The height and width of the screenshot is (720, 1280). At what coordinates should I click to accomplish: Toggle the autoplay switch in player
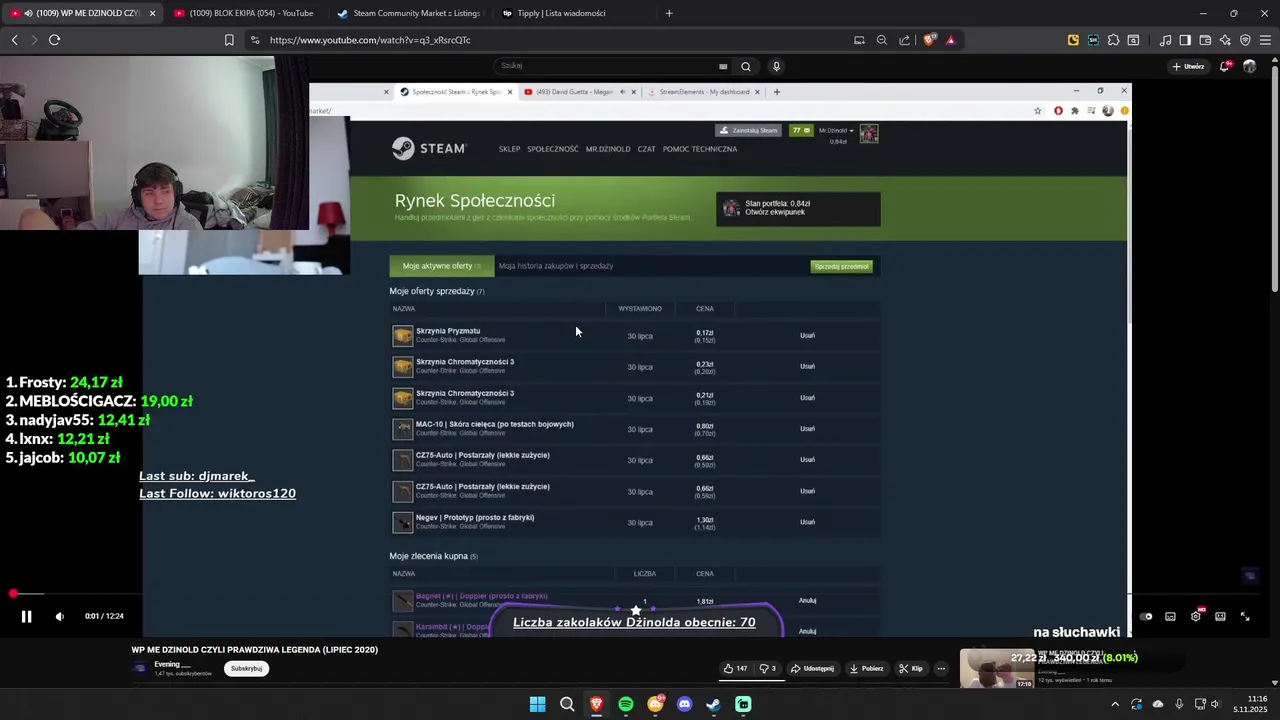click(1146, 617)
